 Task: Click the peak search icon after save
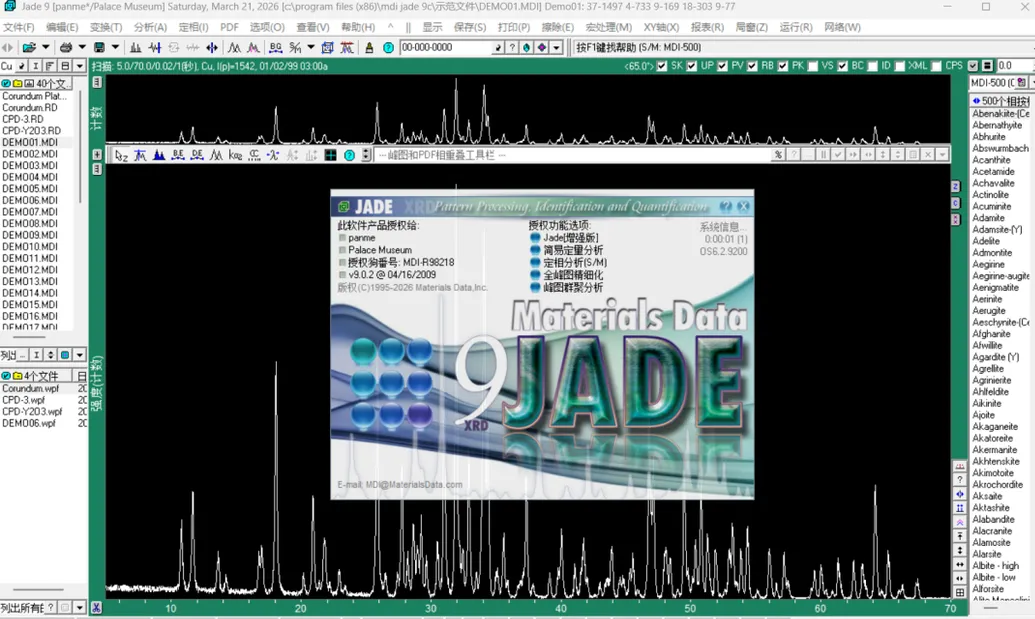(135, 48)
